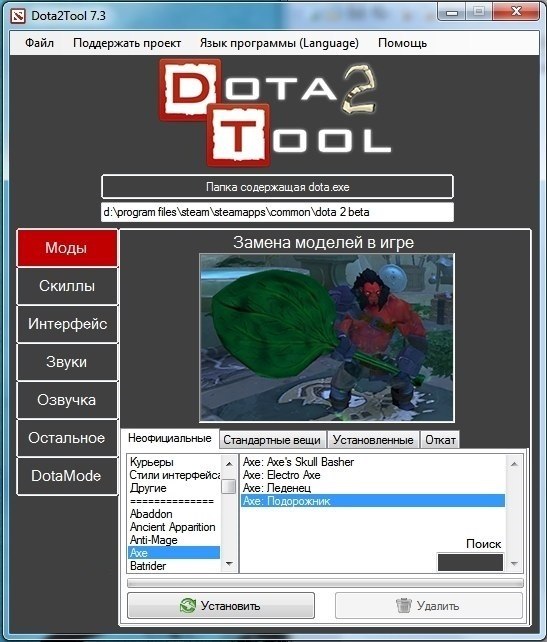Click the Dota2Tool title bar app icon
547x642 pixels.
[18, 16]
